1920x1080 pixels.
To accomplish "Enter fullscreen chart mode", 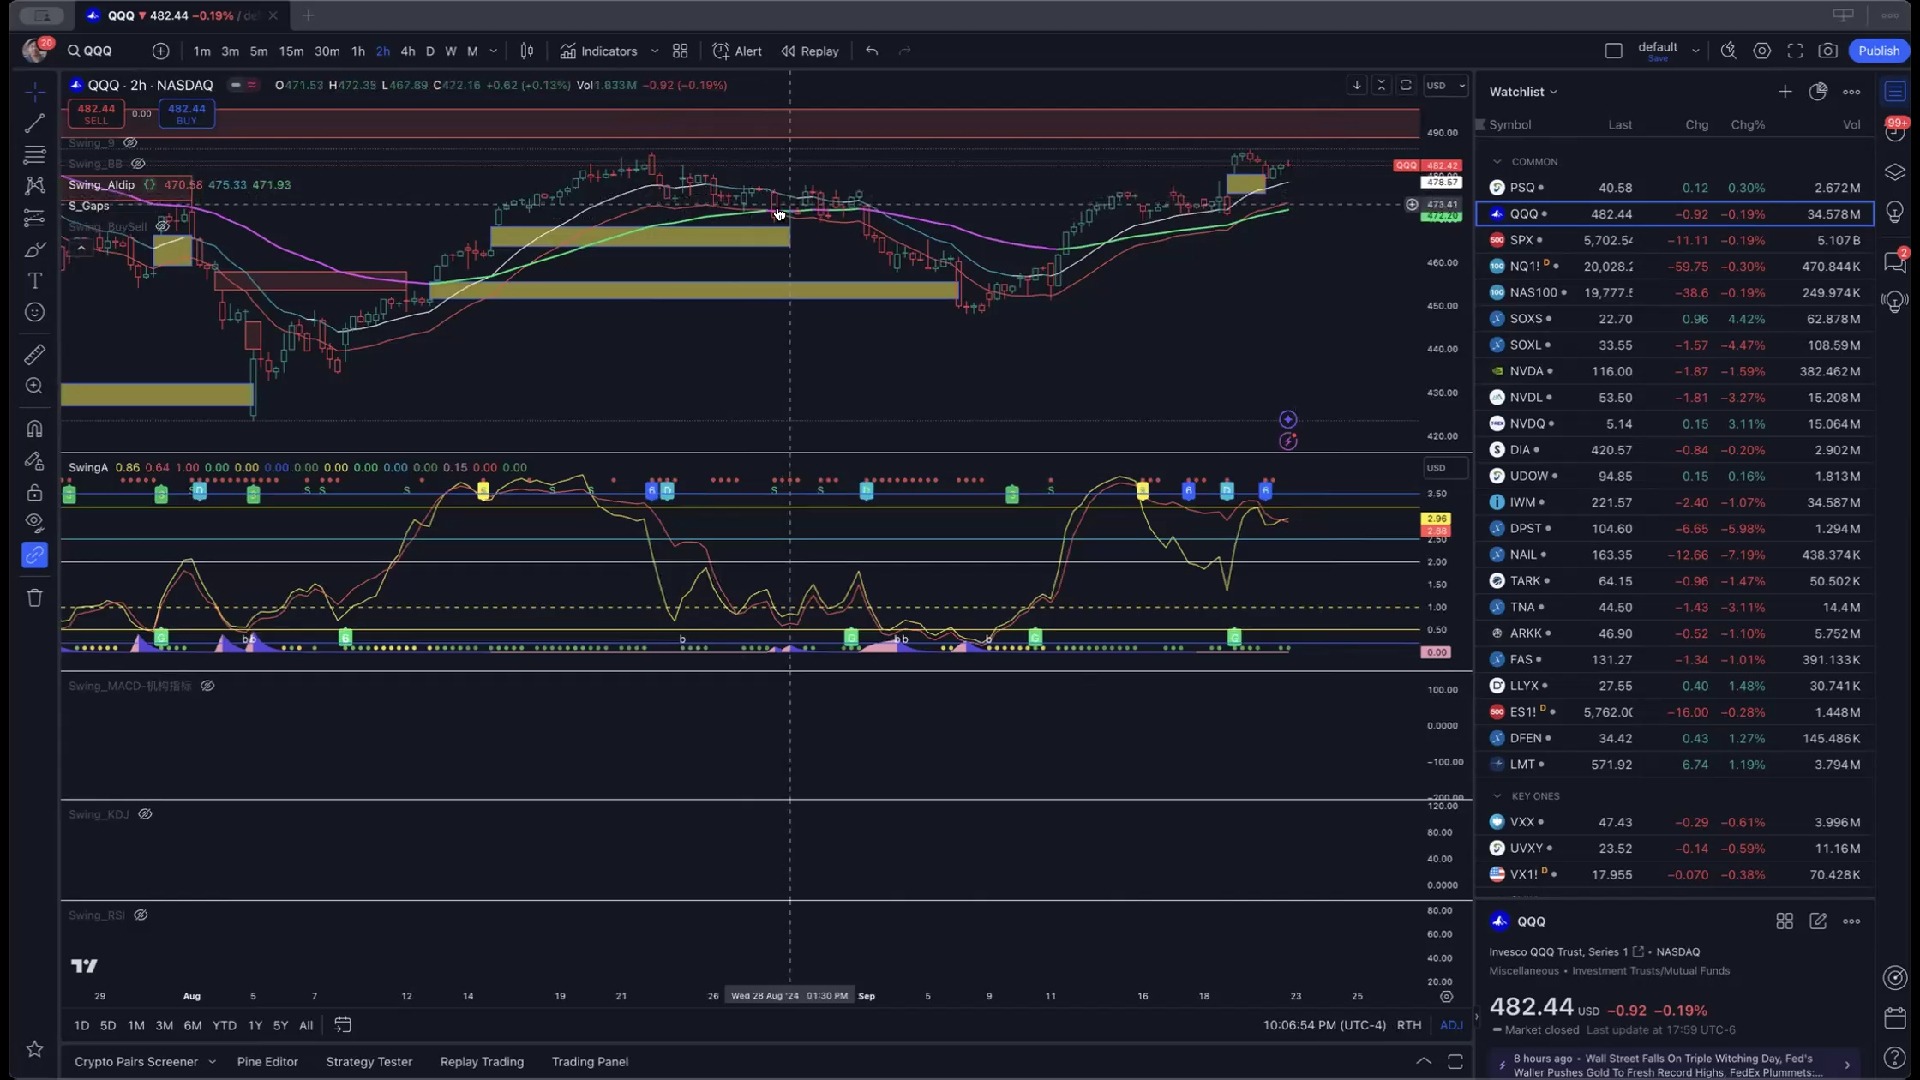I will coord(1795,51).
